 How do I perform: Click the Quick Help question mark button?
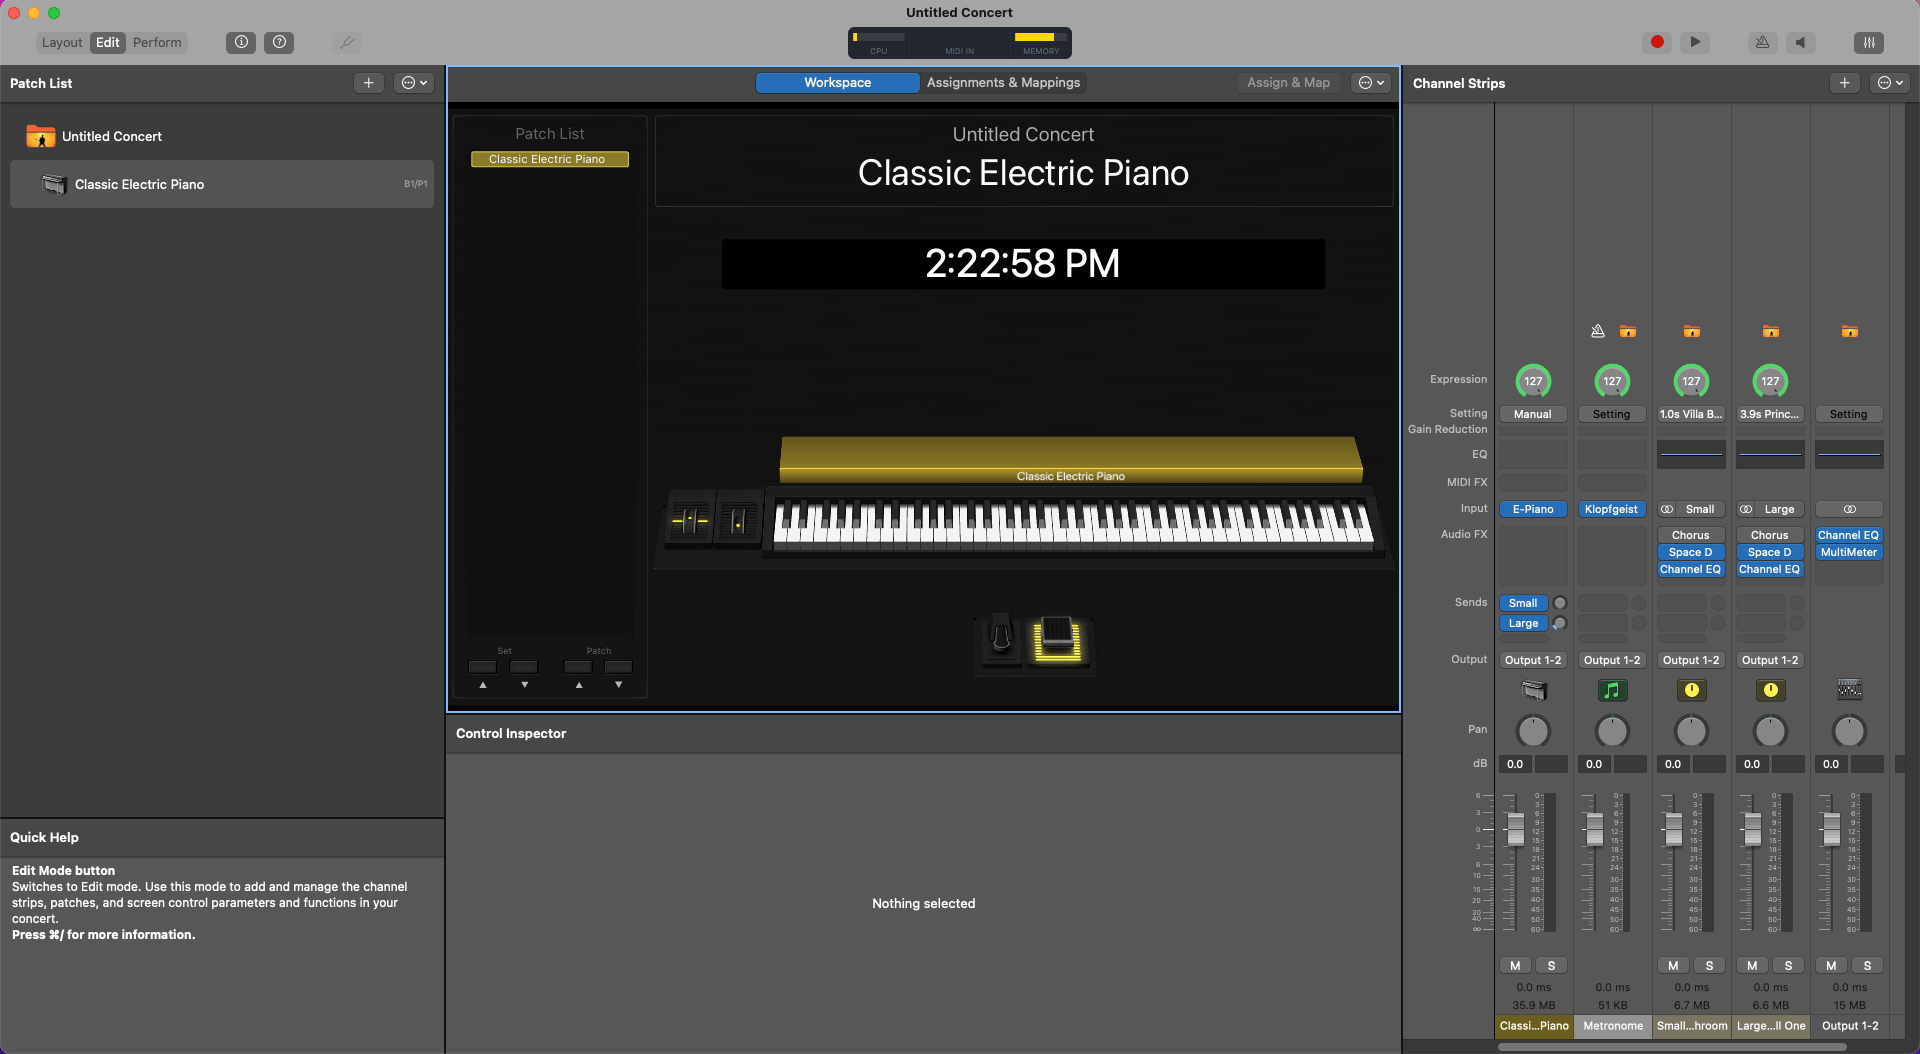click(279, 42)
